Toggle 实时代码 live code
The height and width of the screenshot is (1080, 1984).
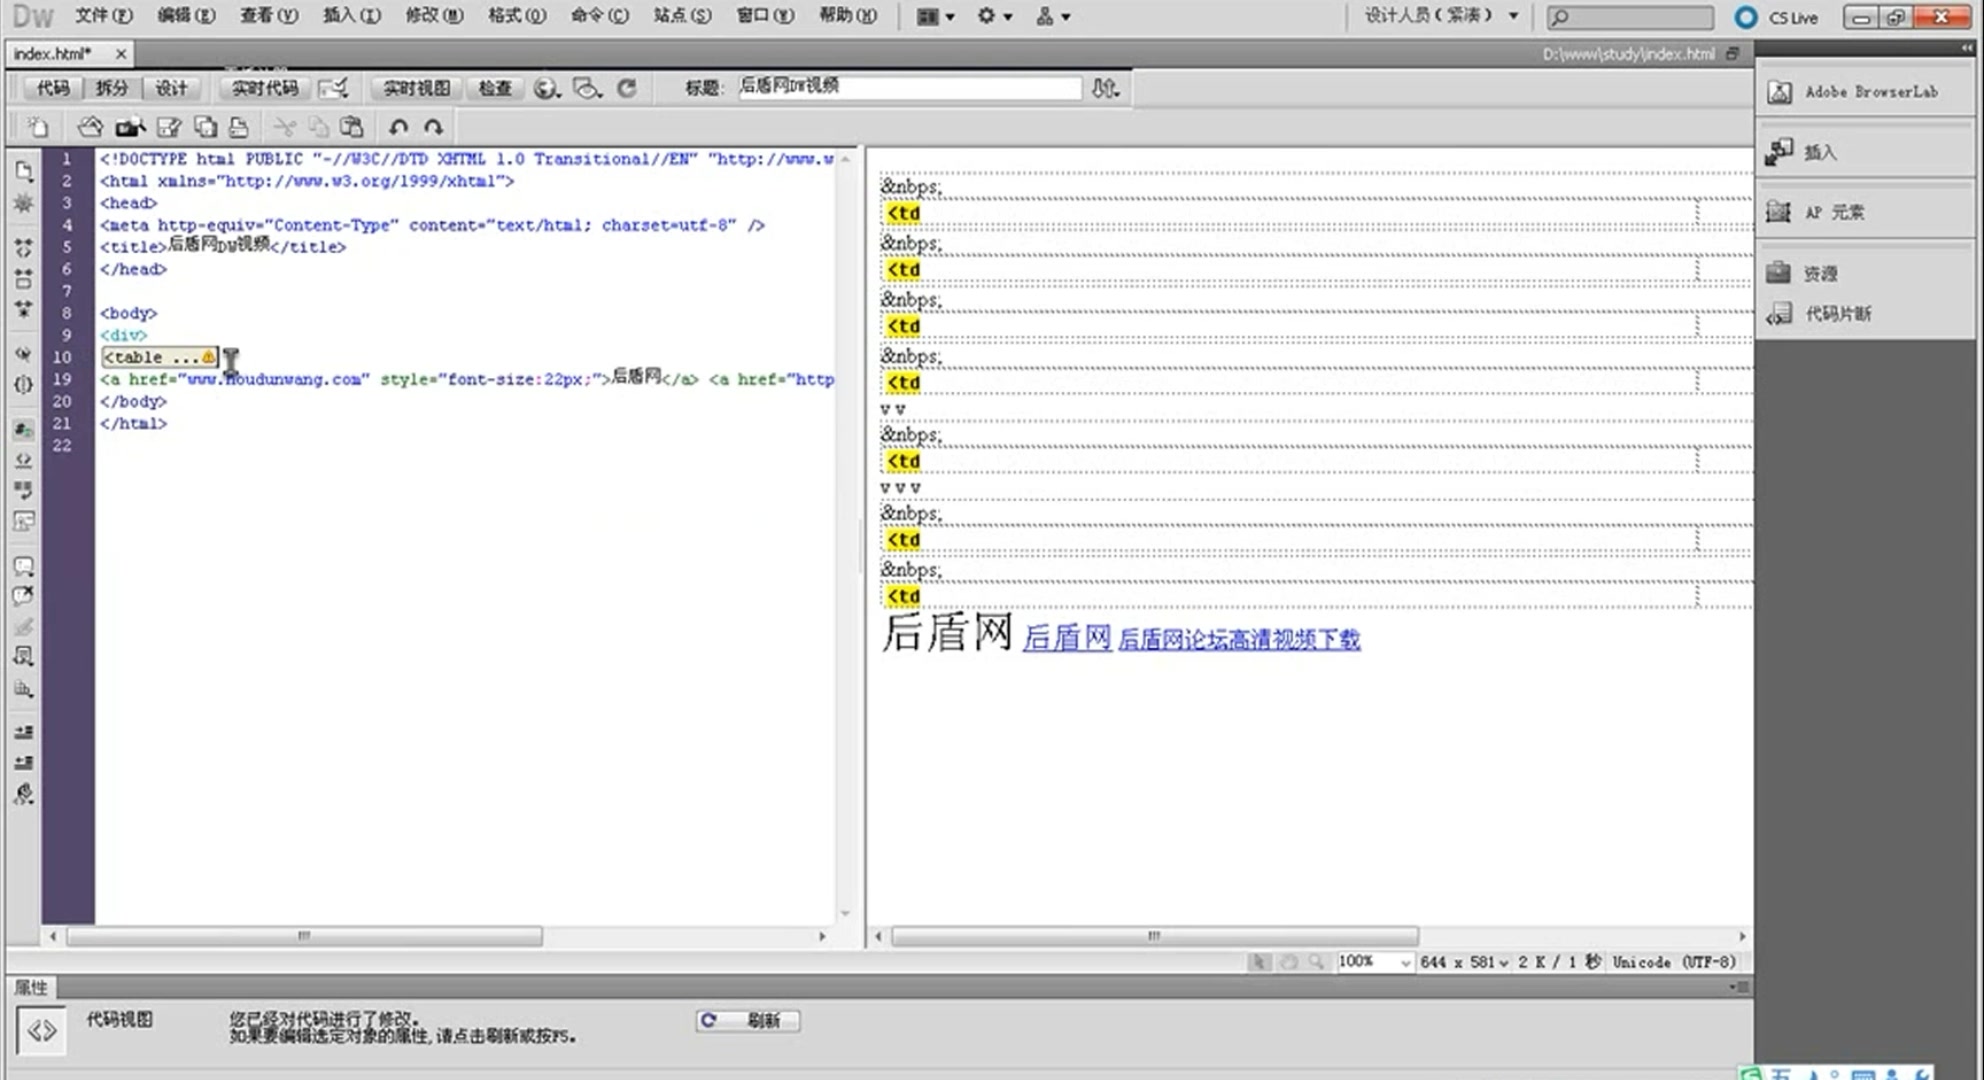click(265, 88)
